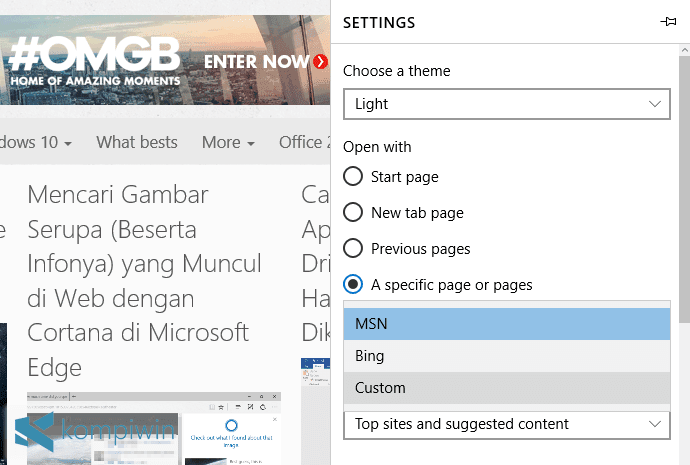Pick MSN from the page list
The image size is (690, 465).
pyautogui.click(x=506, y=324)
